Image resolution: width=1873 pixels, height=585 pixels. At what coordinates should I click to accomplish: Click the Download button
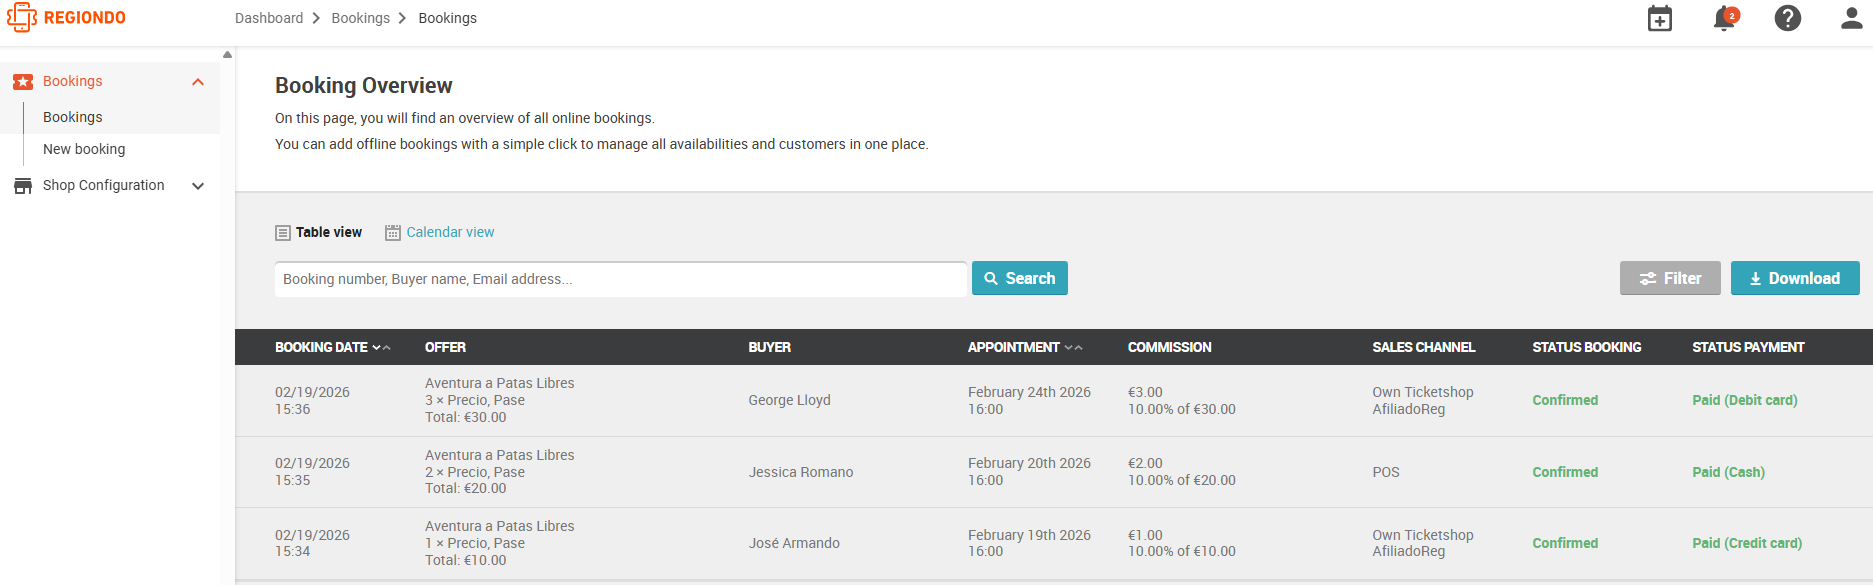1795,278
